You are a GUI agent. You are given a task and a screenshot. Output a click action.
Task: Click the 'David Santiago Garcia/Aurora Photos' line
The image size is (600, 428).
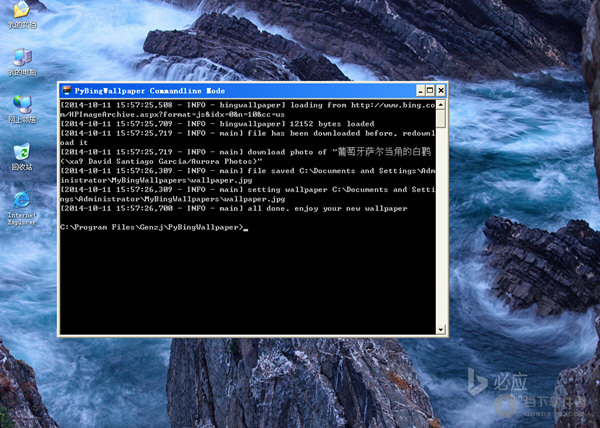161,161
